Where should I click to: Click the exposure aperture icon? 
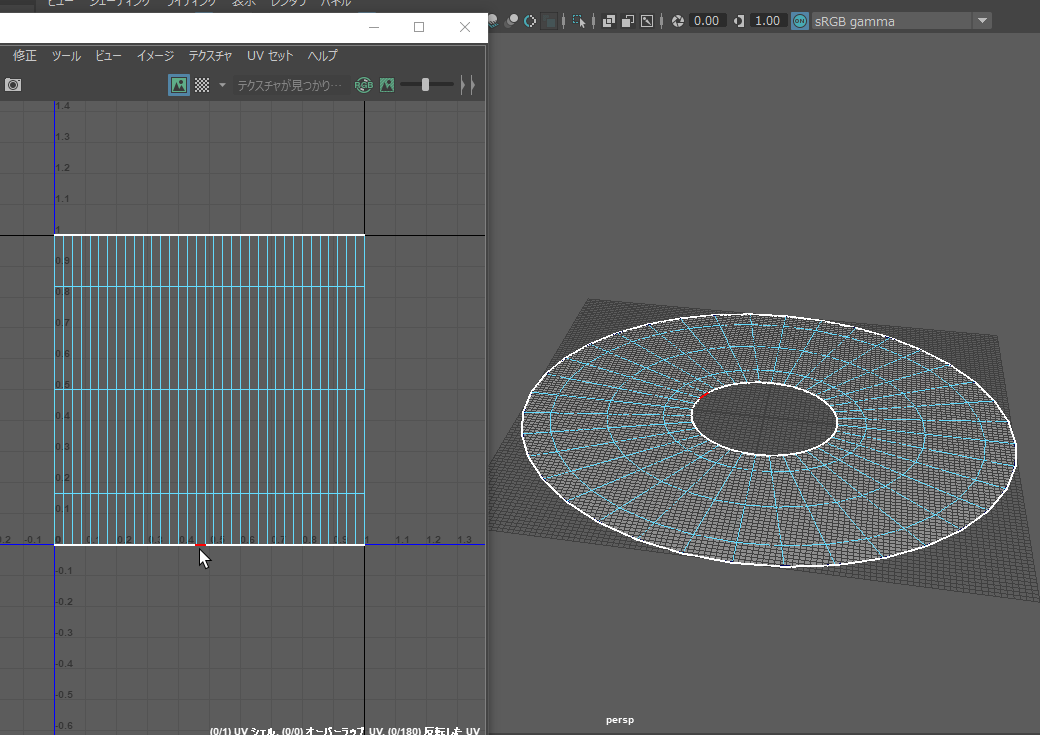(x=678, y=21)
